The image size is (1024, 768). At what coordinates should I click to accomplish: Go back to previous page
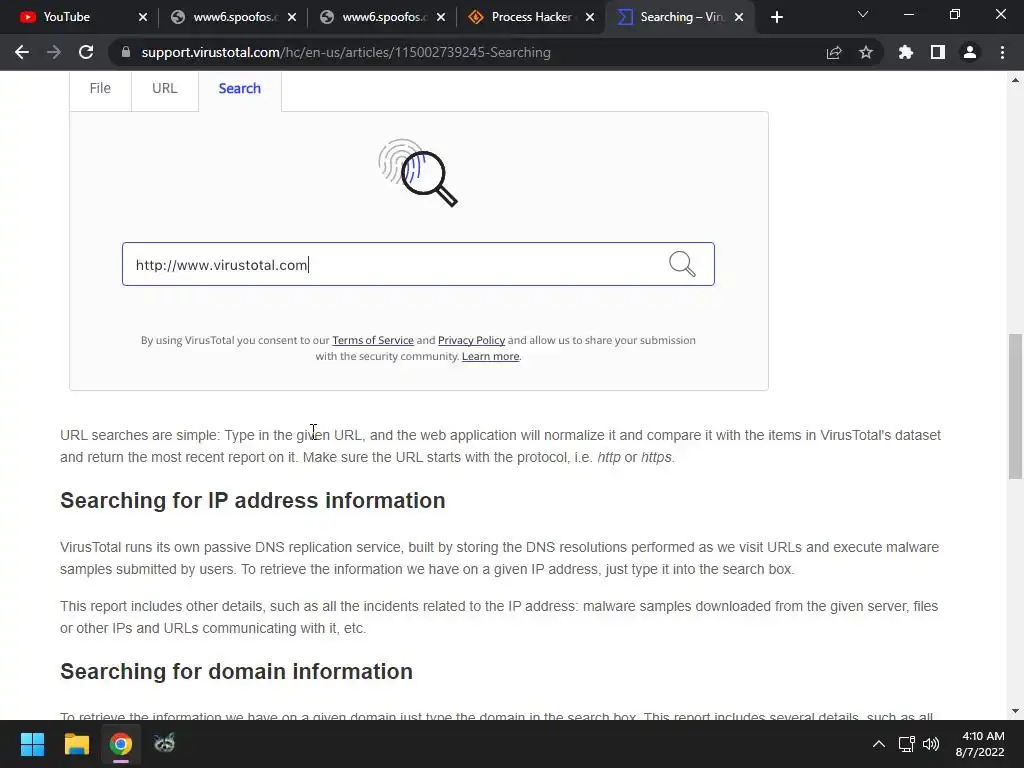coord(22,52)
